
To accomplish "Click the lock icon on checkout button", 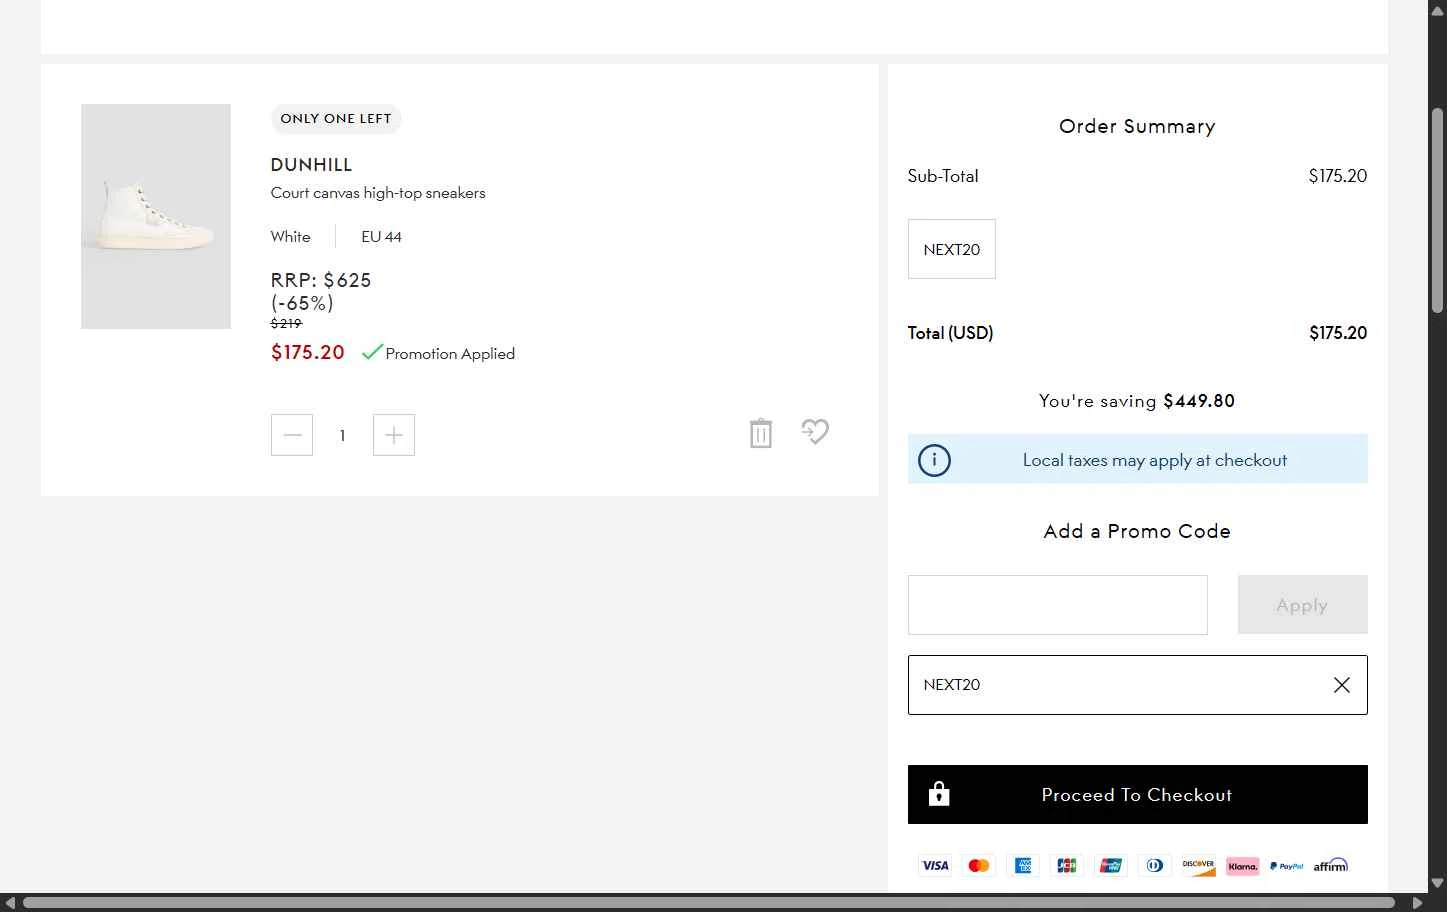I will point(939,794).
